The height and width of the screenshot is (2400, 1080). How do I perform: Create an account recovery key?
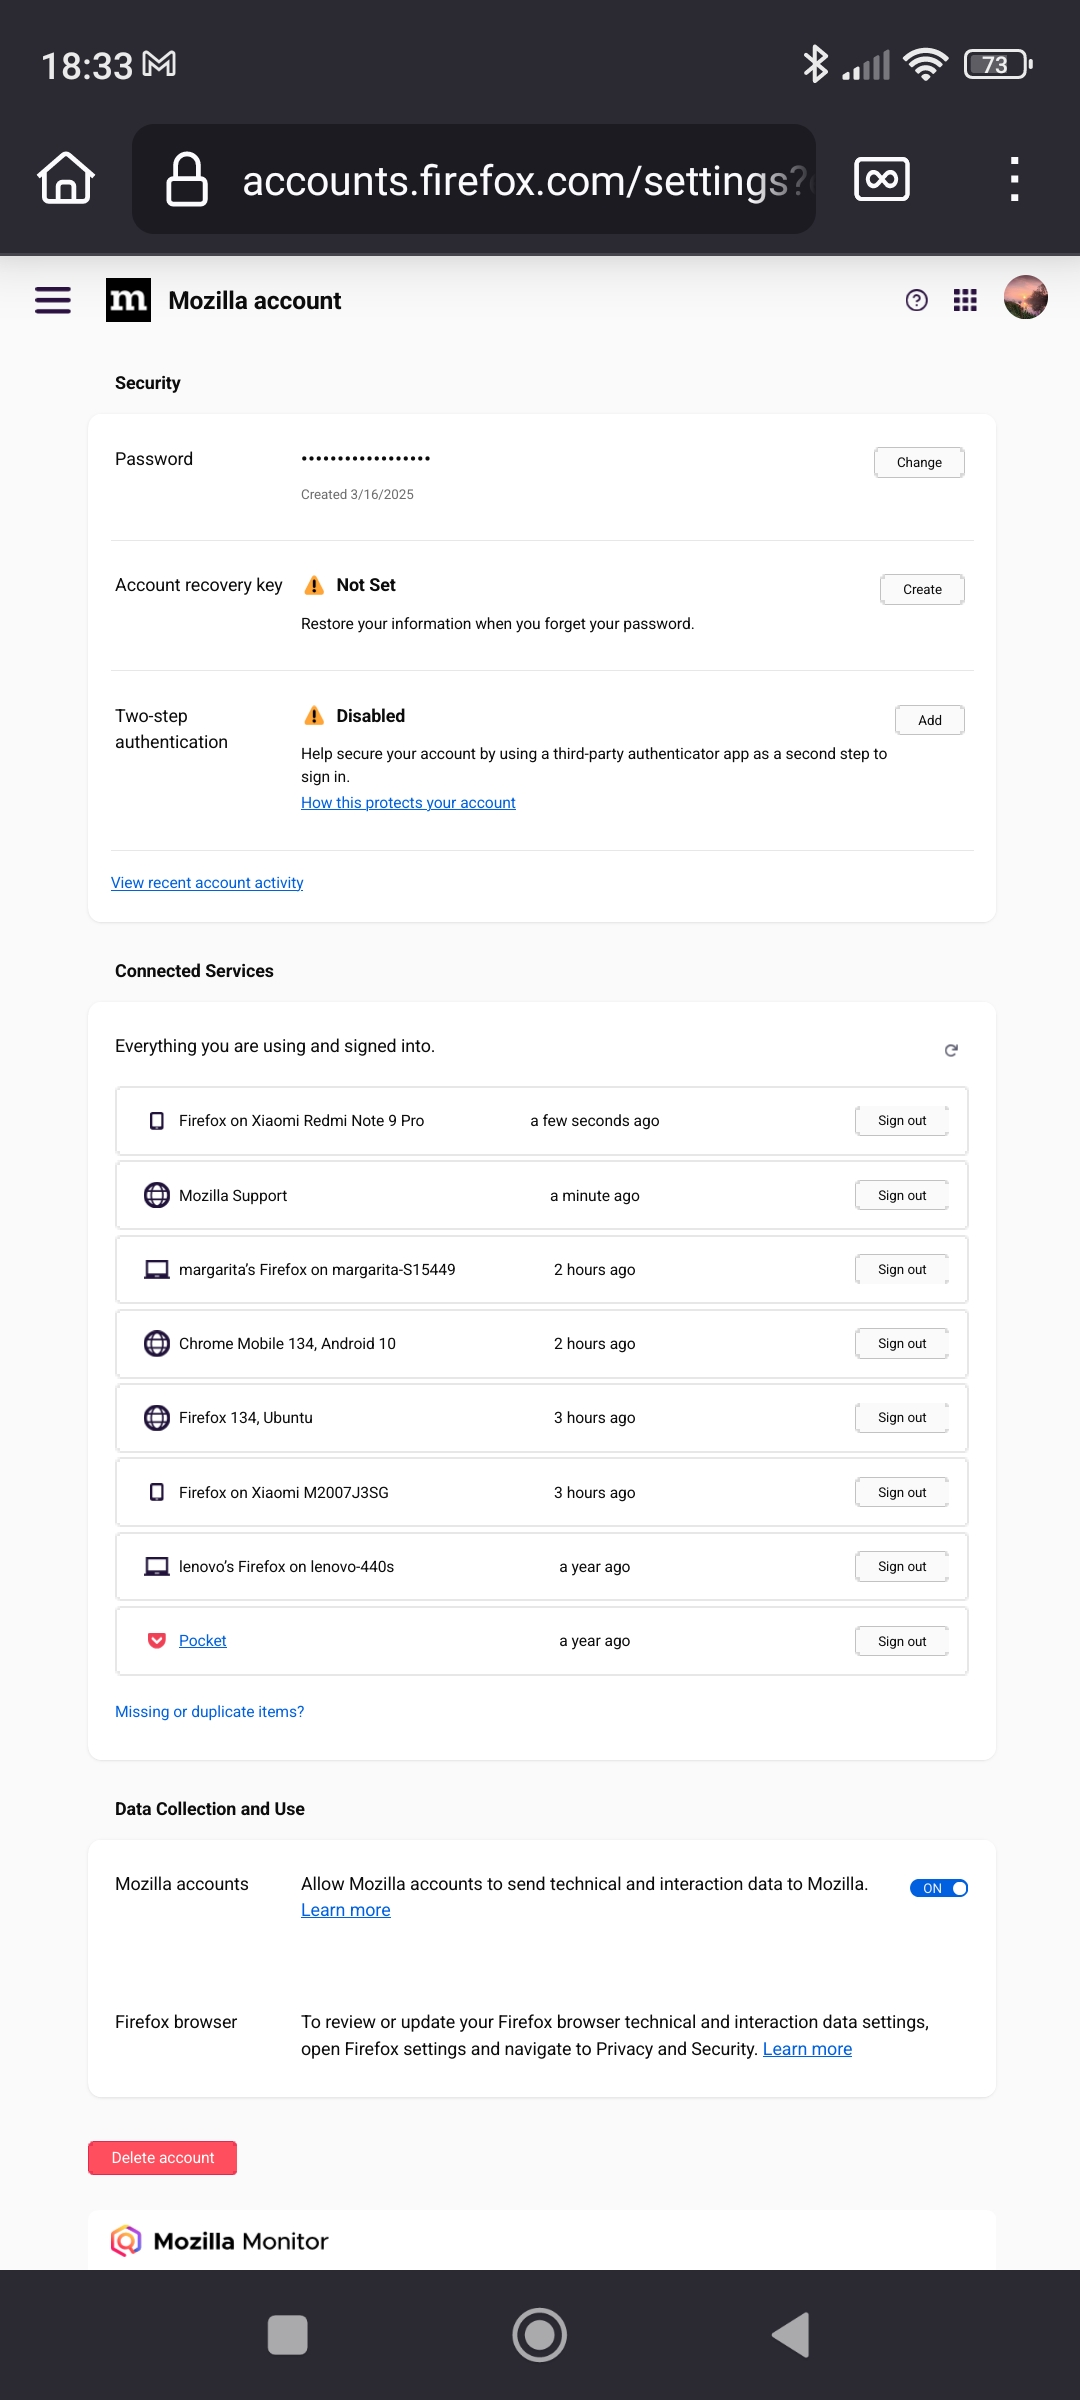click(x=922, y=590)
